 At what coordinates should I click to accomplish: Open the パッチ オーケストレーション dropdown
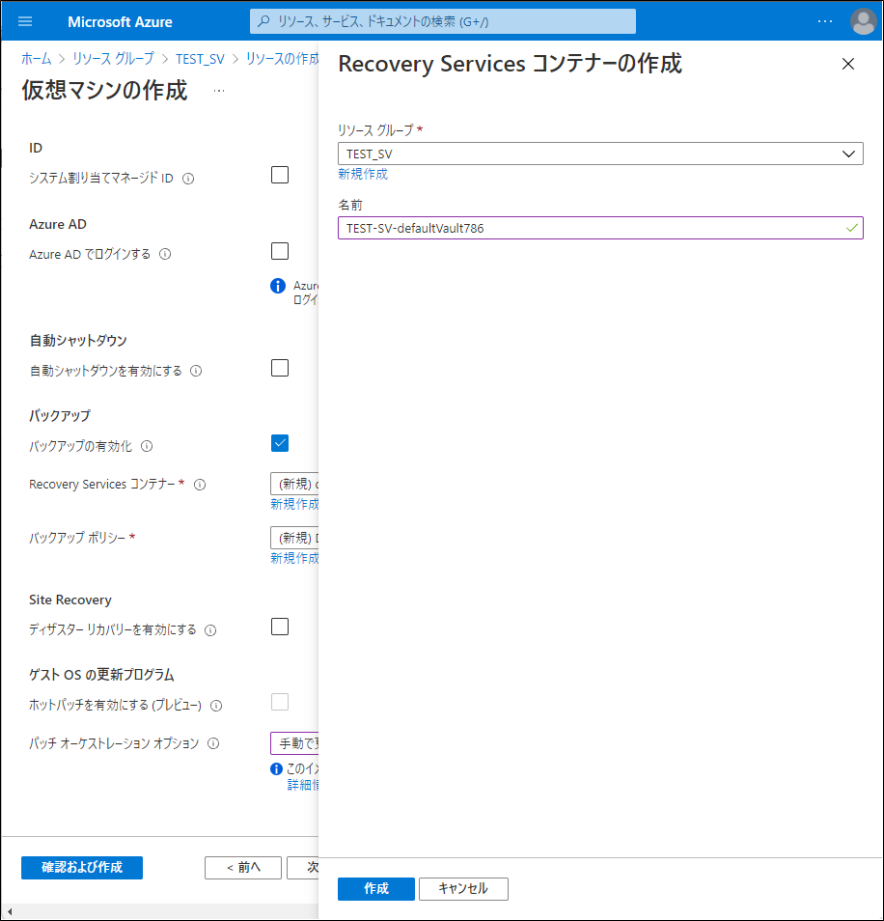(294, 744)
